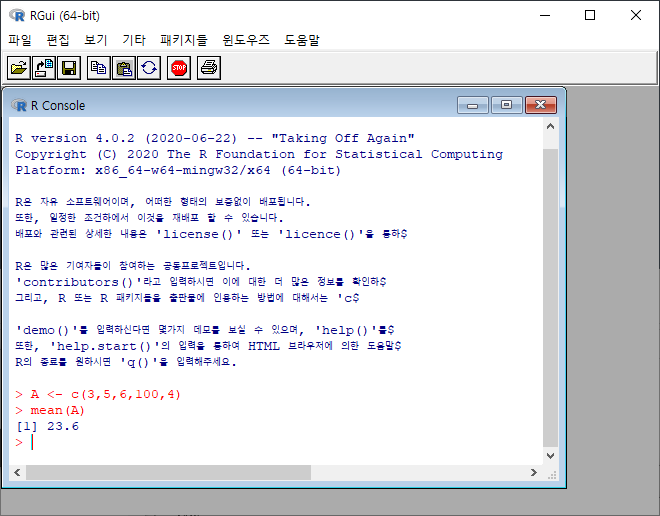This screenshot has height=516, width=660.
Task: Close the R Console child window
Action: [541, 105]
